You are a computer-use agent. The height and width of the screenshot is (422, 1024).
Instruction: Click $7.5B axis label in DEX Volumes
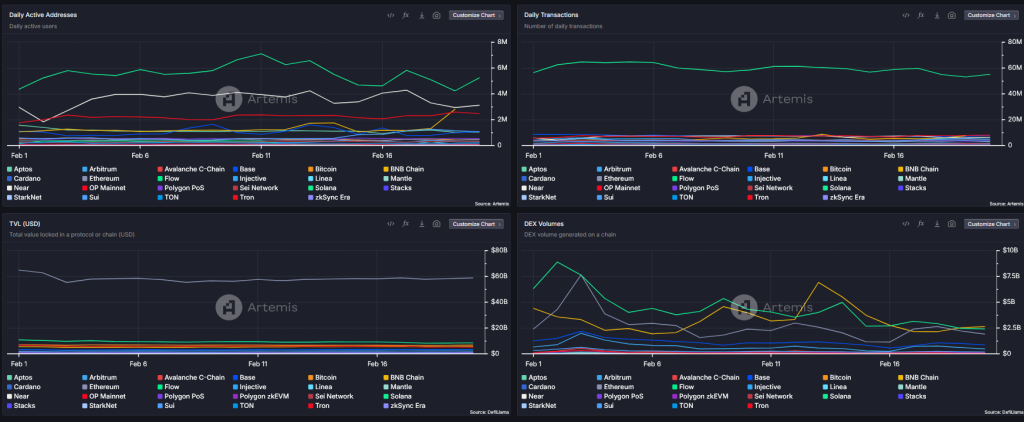tap(1010, 276)
